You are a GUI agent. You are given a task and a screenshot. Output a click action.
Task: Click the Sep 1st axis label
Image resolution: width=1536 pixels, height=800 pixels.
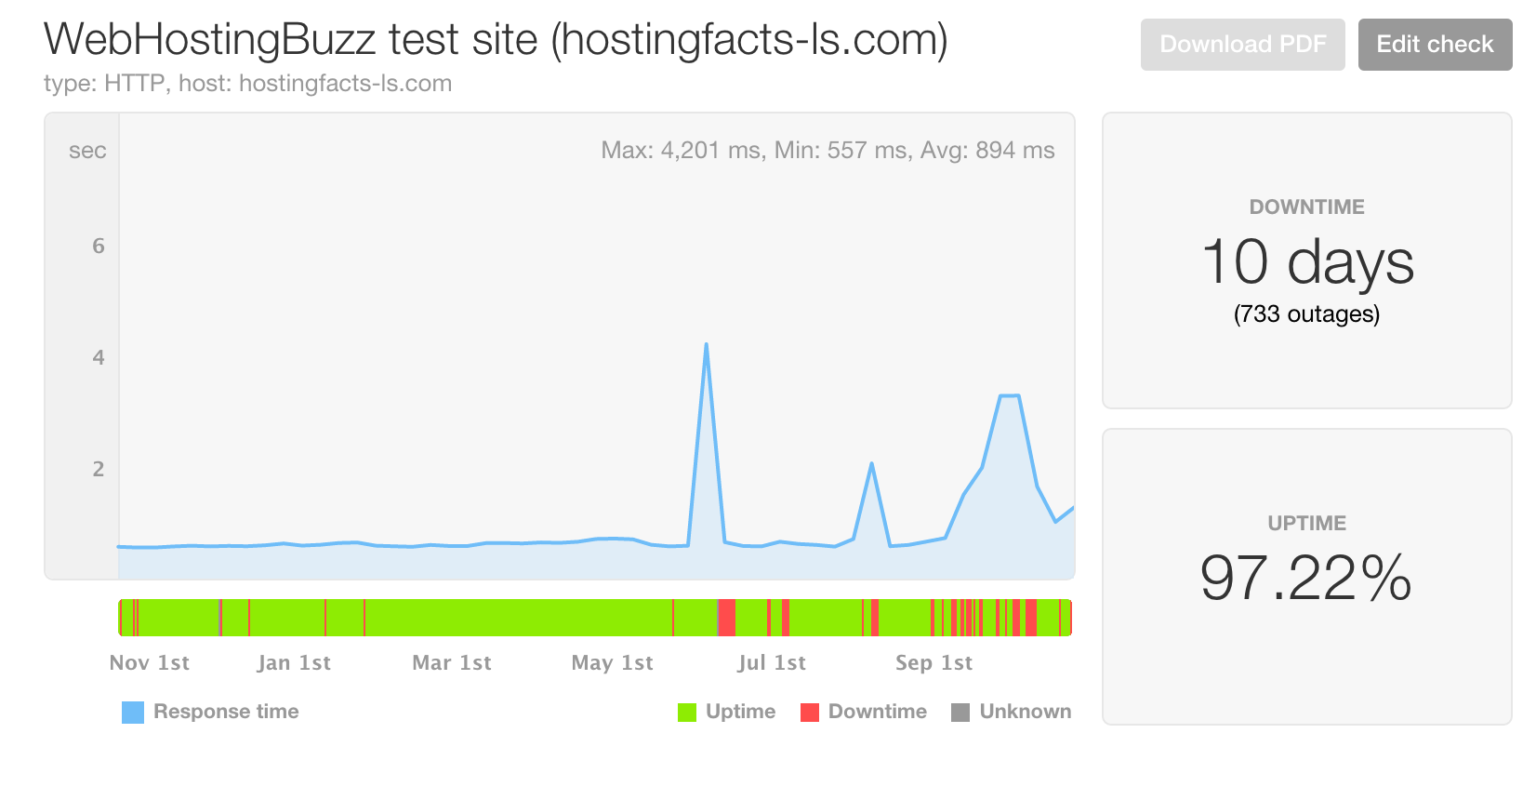click(934, 662)
